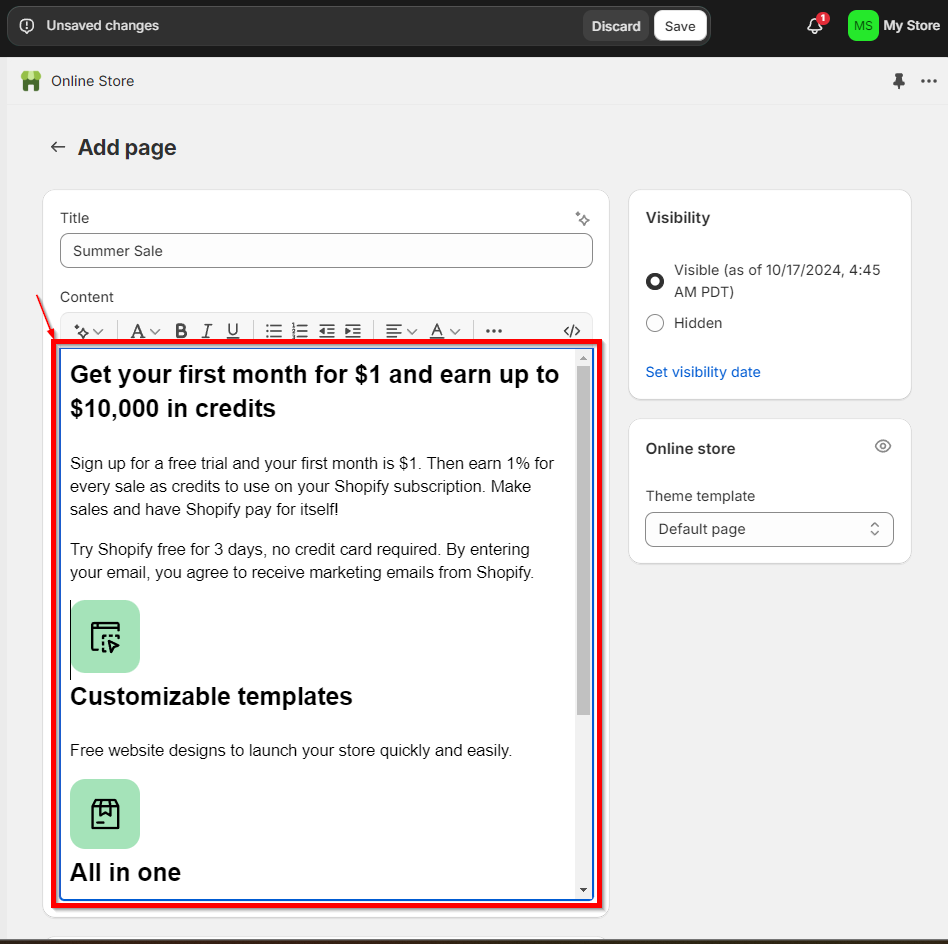Preview page with the eye icon
948x944 pixels.
(x=883, y=446)
